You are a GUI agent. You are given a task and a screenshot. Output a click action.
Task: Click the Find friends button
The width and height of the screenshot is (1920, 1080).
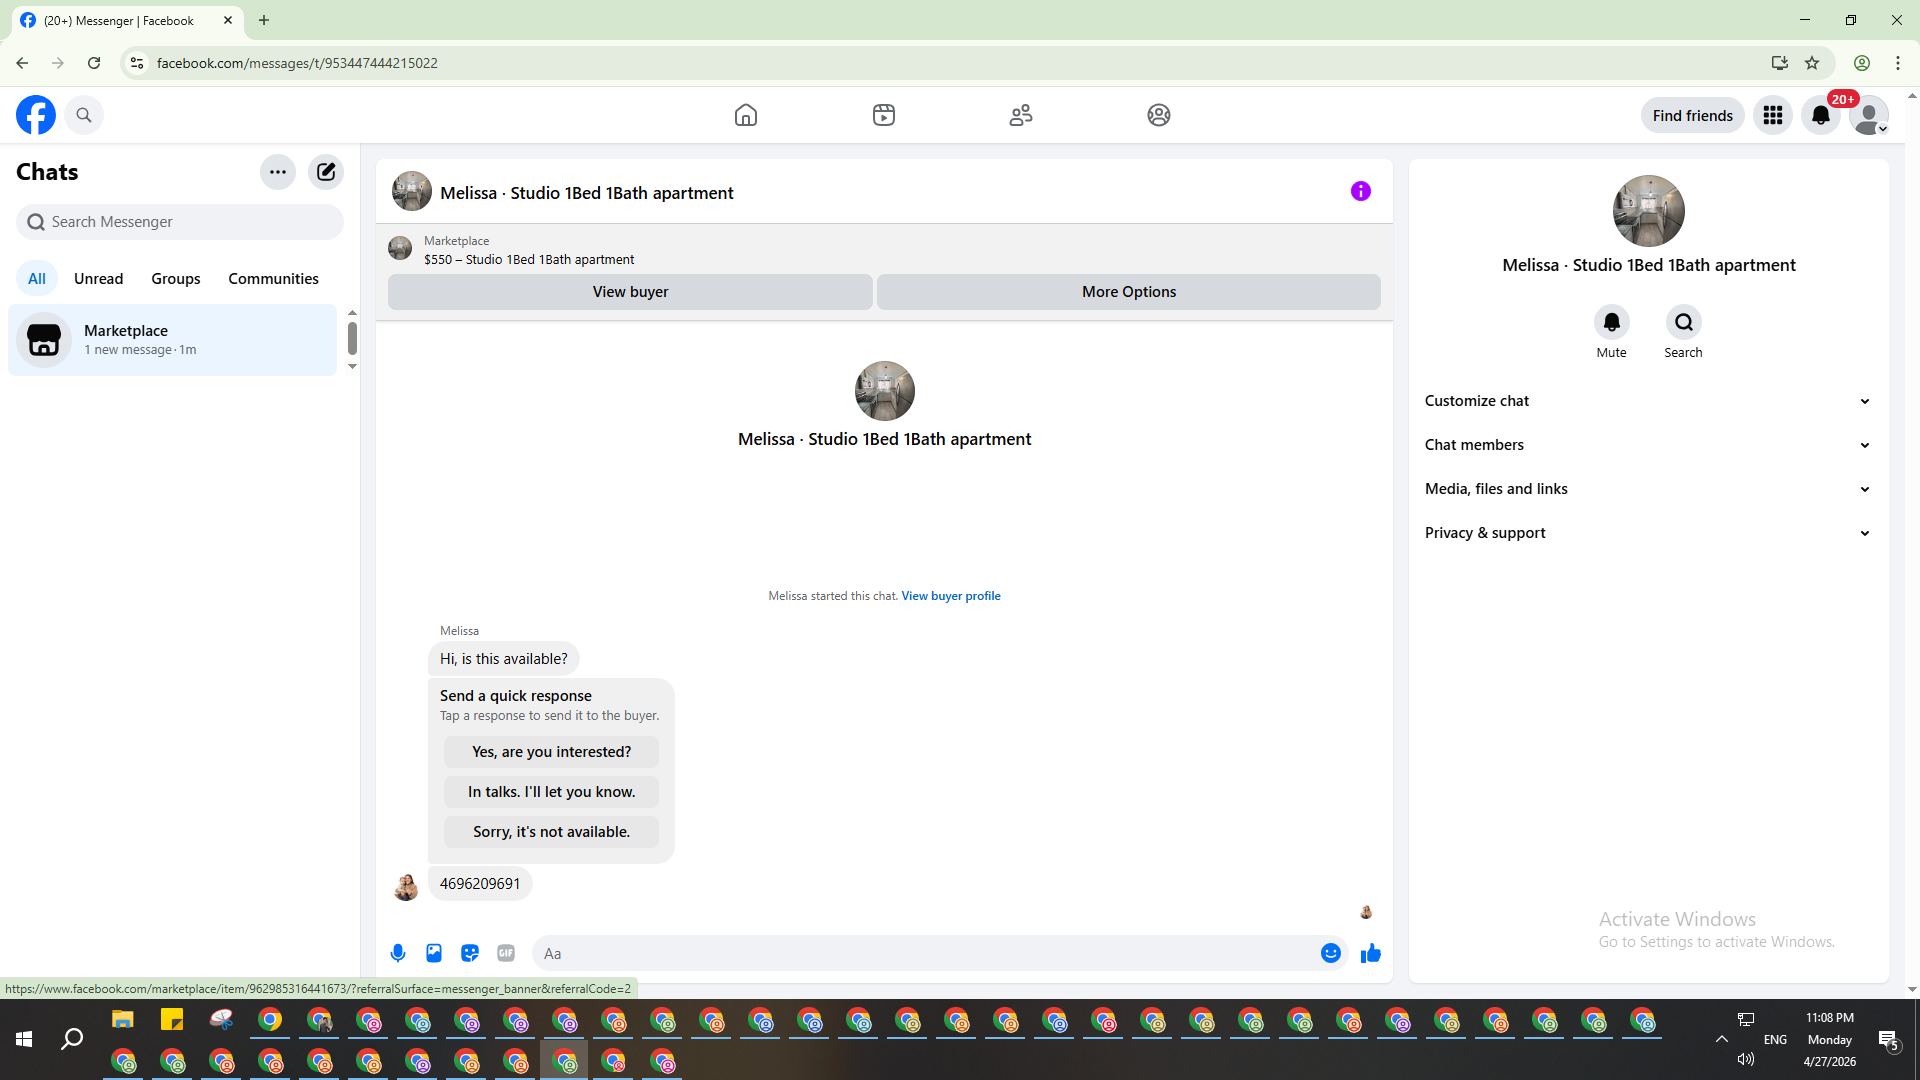(1693, 116)
